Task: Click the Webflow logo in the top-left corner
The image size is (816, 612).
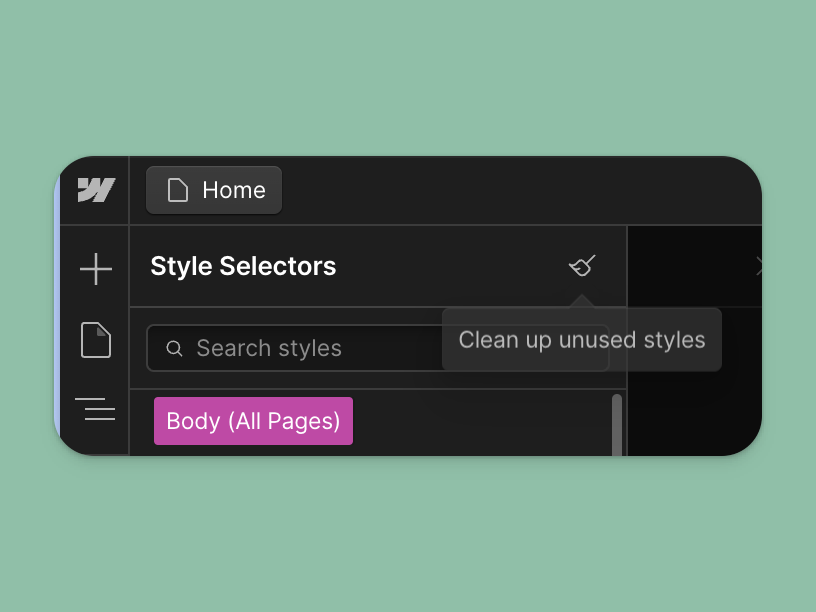Action: tap(95, 190)
